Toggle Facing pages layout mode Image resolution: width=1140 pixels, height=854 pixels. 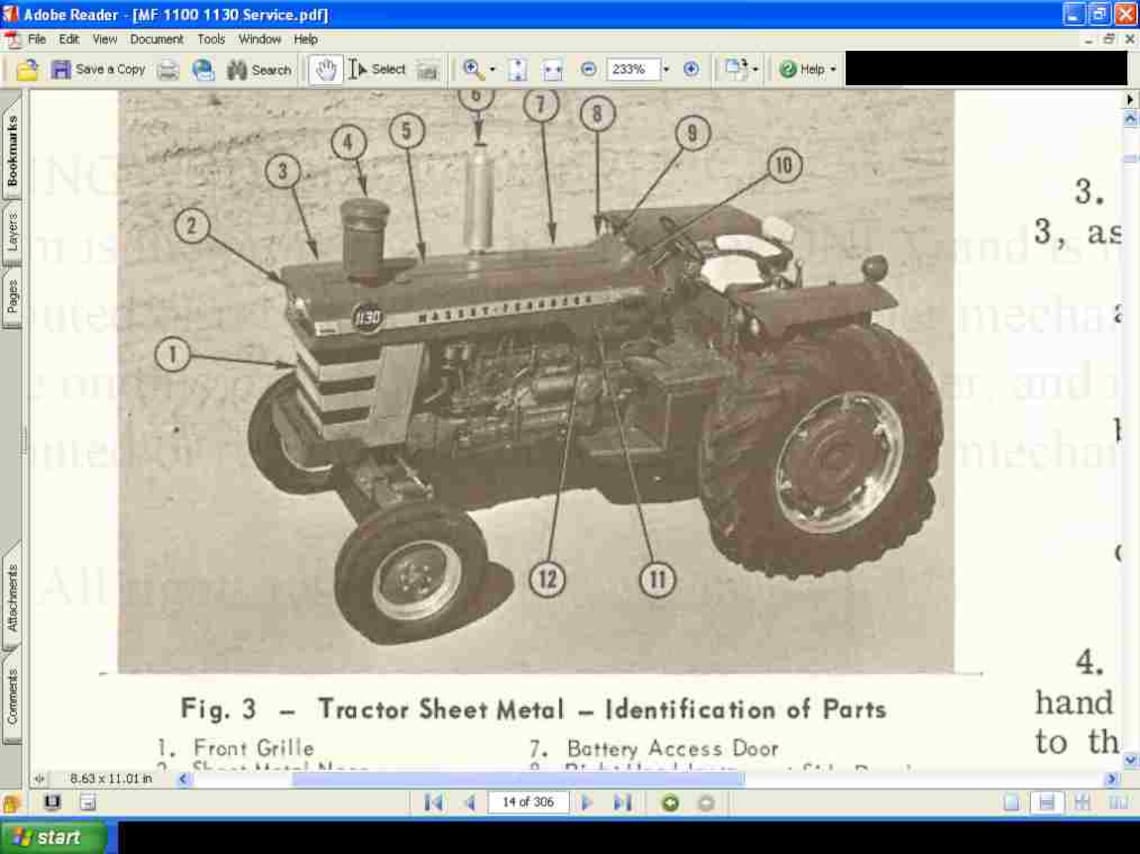click(1081, 802)
